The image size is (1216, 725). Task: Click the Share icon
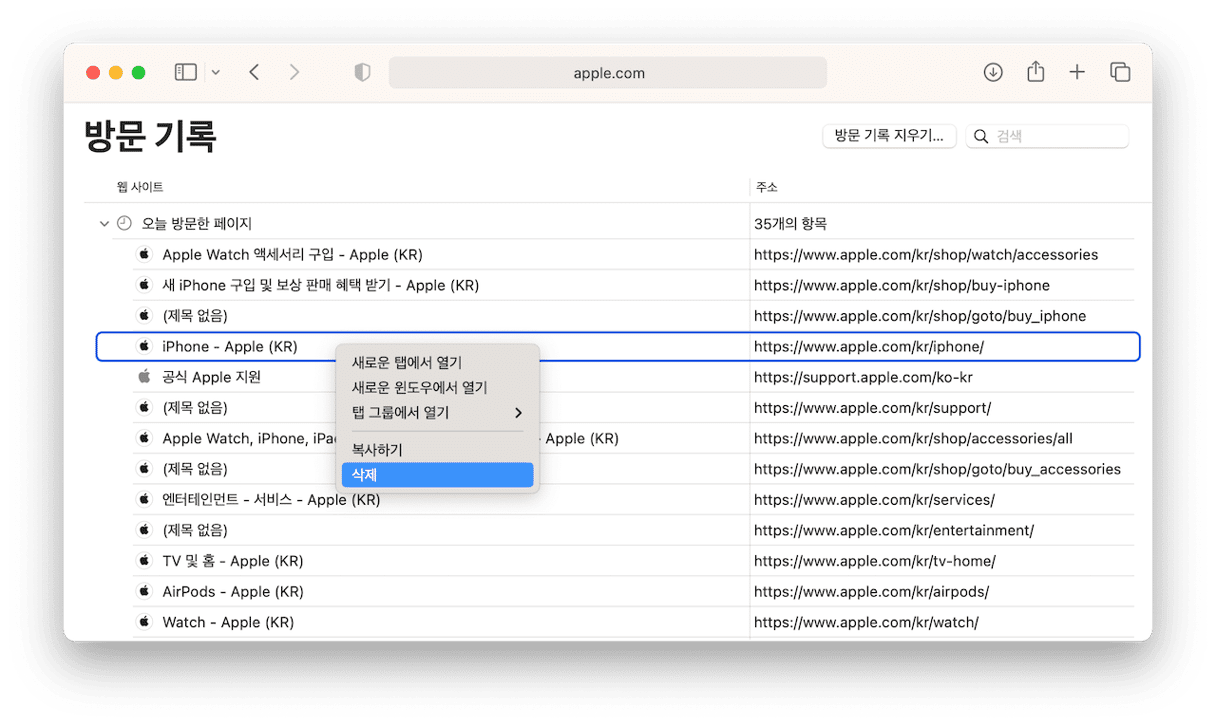[x=1036, y=71]
